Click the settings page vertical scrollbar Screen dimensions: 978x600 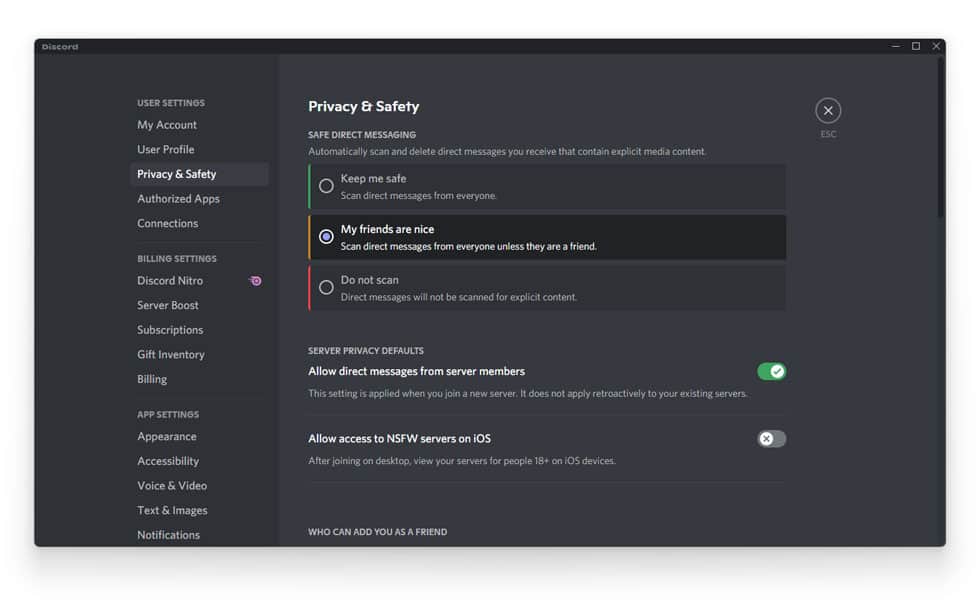(940, 137)
